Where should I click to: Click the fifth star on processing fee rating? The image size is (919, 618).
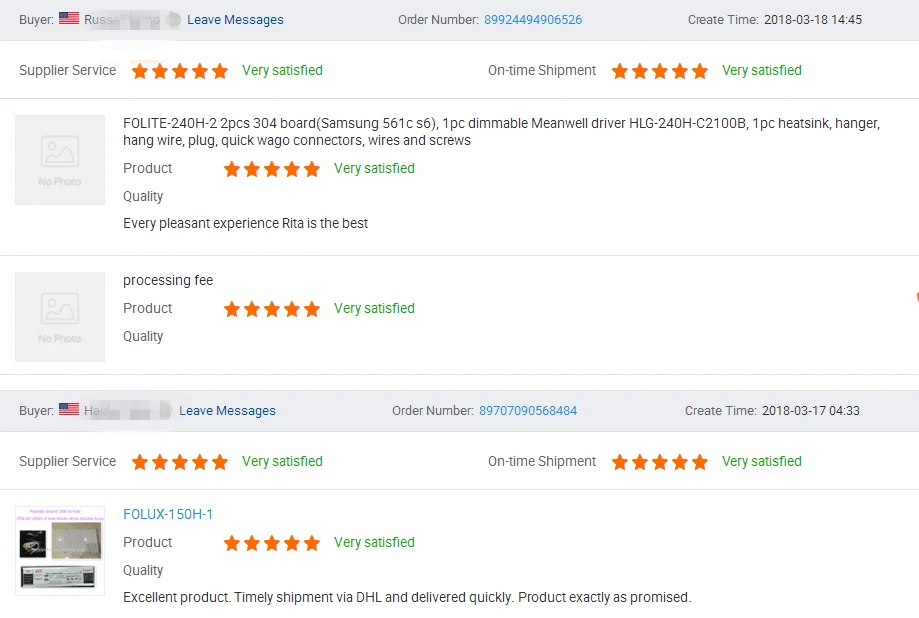[312, 309]
